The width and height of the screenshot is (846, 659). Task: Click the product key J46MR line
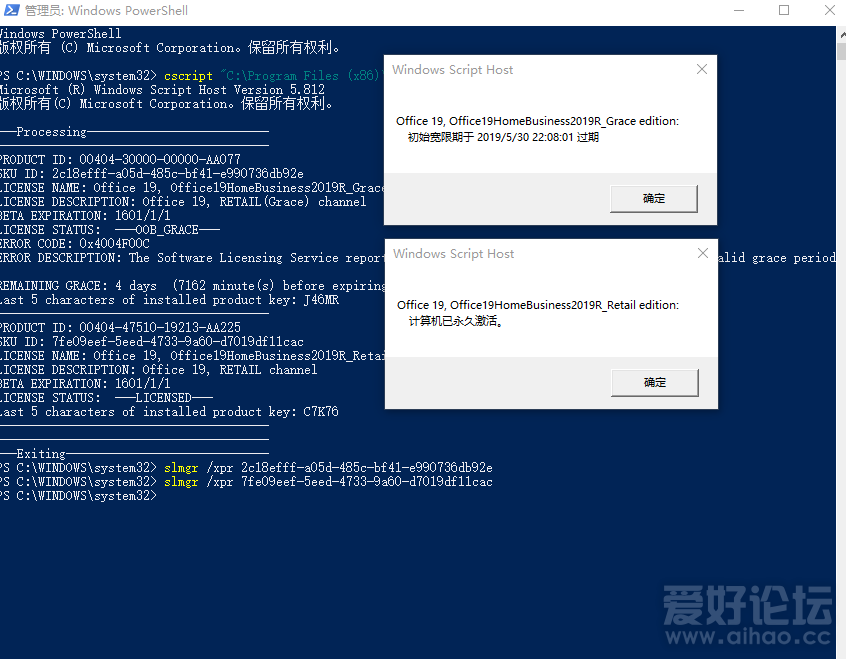pos(169,300)
